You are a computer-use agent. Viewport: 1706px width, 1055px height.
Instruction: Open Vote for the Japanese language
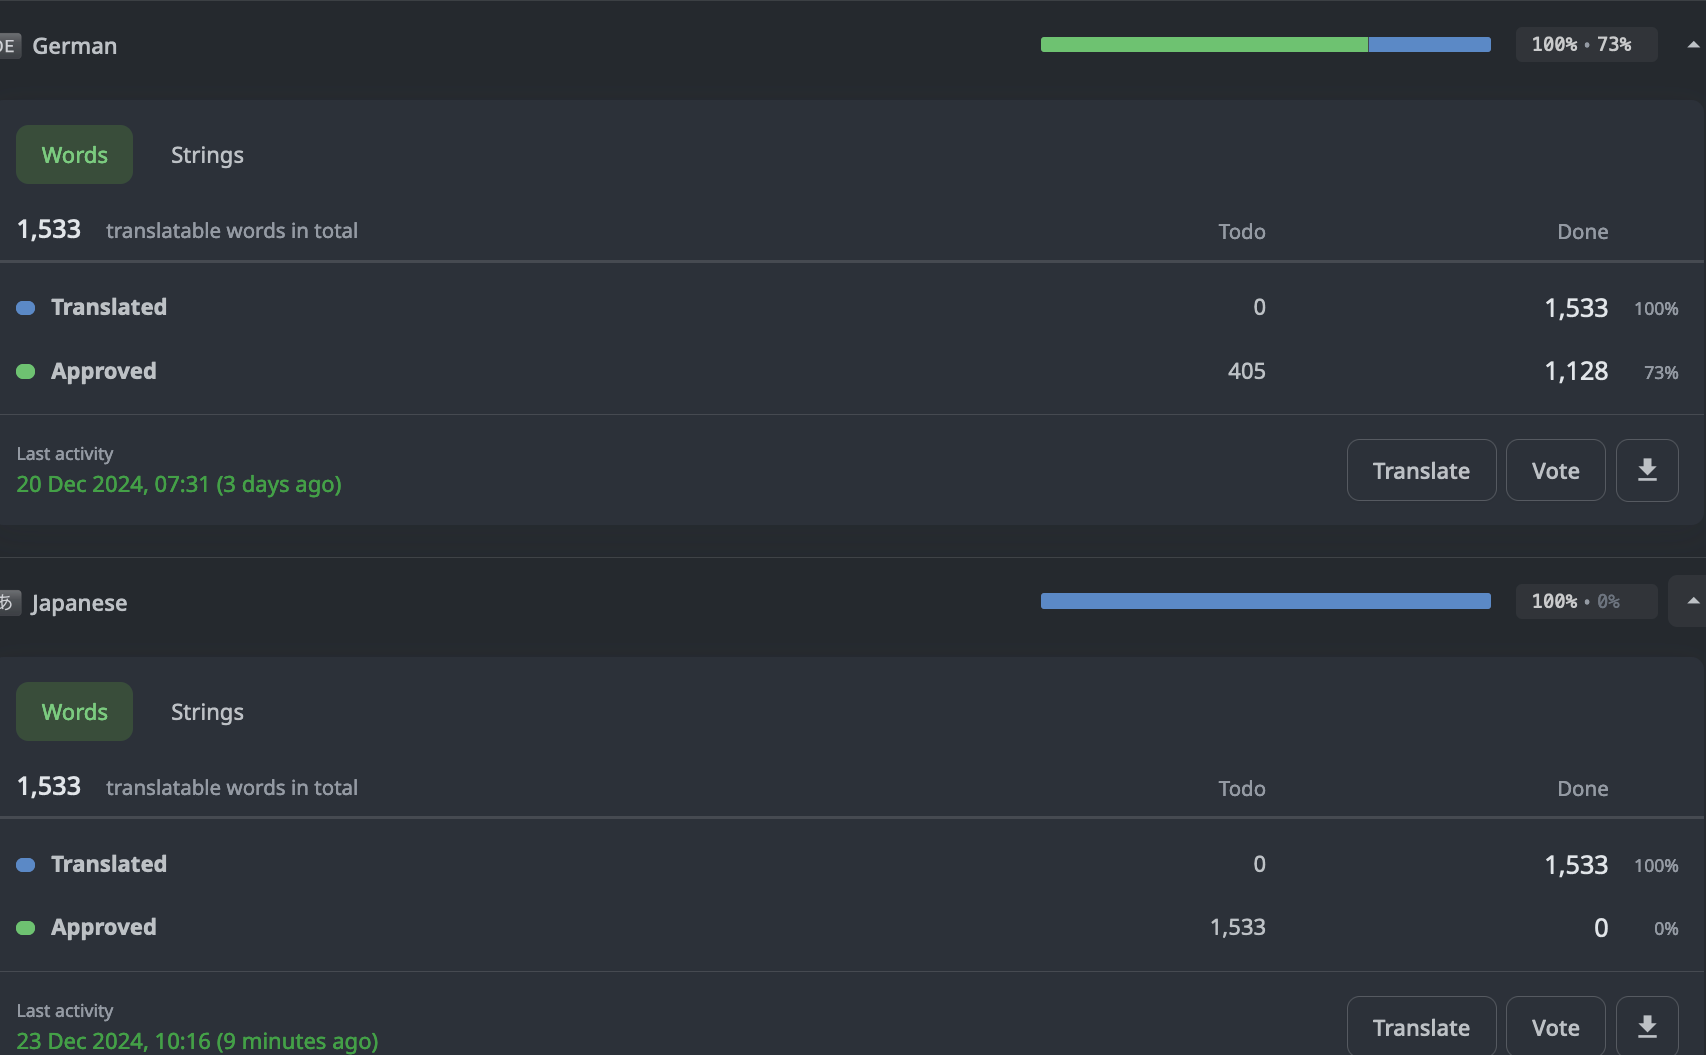tap(1555, 1027)
